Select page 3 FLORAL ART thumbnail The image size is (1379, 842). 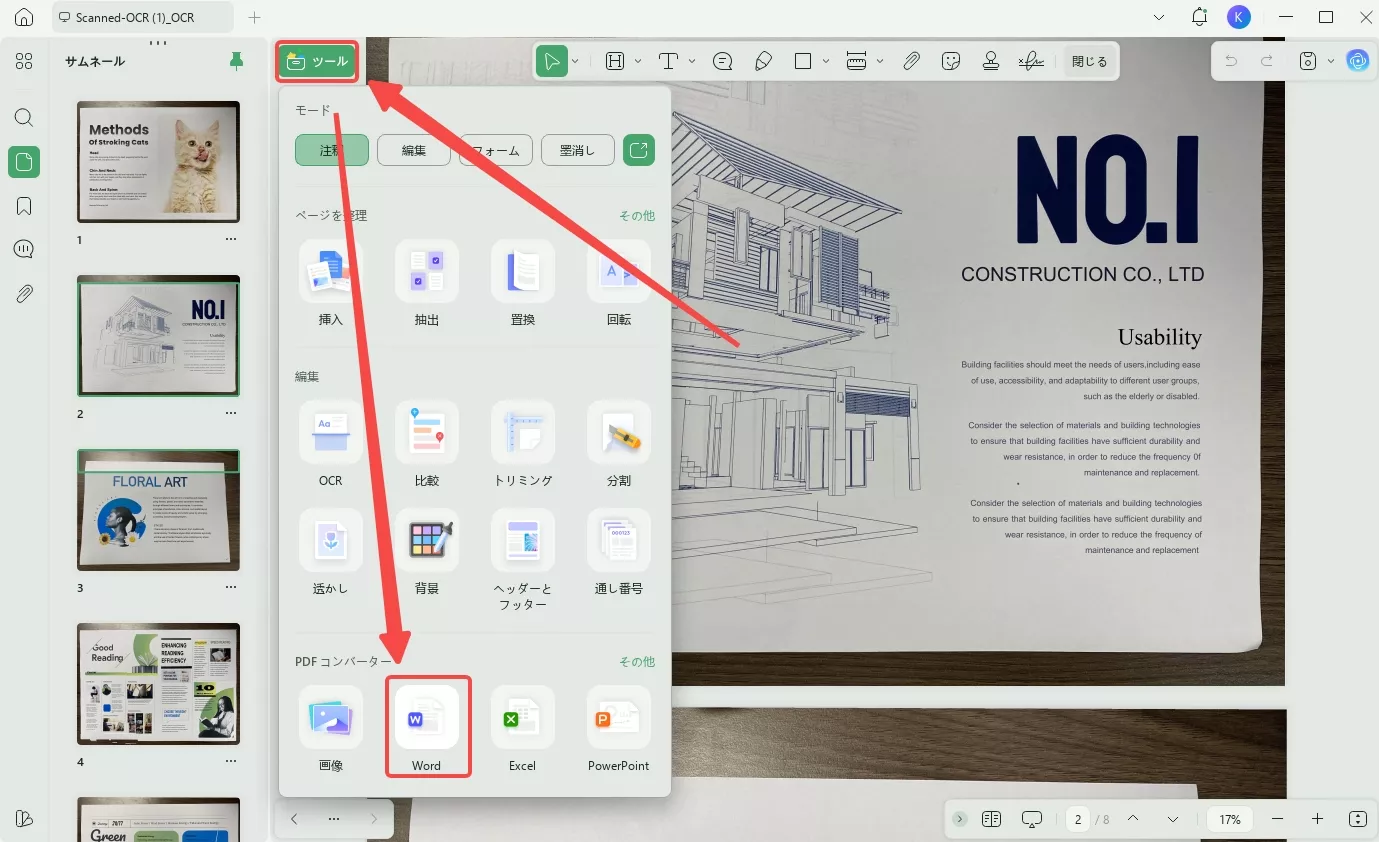point(159,510)
